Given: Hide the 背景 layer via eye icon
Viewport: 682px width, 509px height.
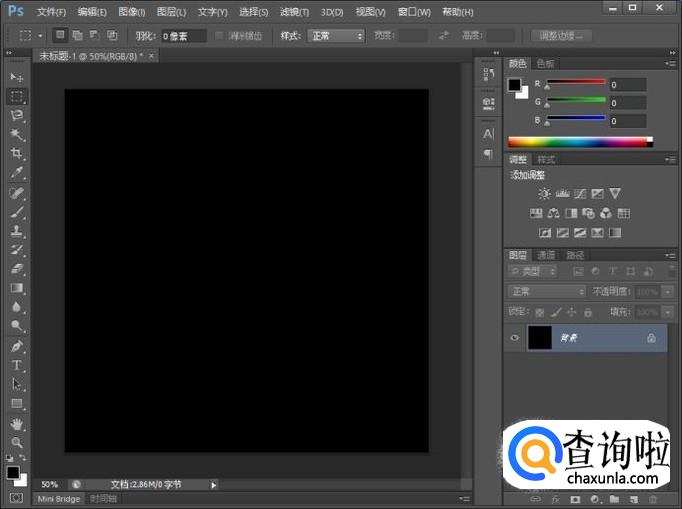Looking at the screenshot, I should tap(514, 338).
